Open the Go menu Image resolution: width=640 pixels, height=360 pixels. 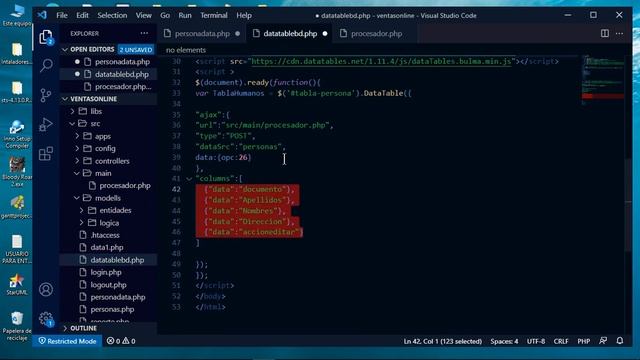point(165,16)
